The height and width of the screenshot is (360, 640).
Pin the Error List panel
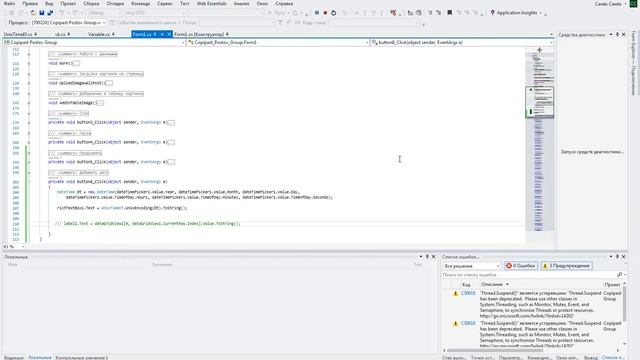pyautogui.click(x=617, y=257)
